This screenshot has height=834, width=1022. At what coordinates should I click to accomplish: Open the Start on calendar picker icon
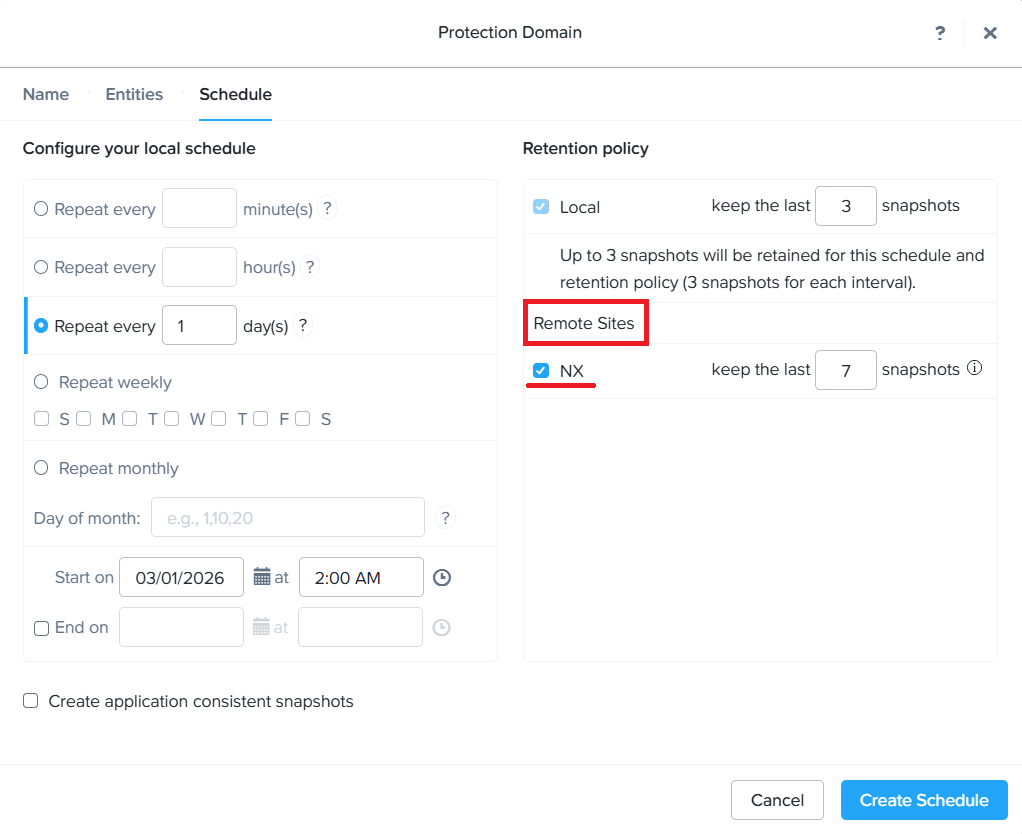point(262,577)
